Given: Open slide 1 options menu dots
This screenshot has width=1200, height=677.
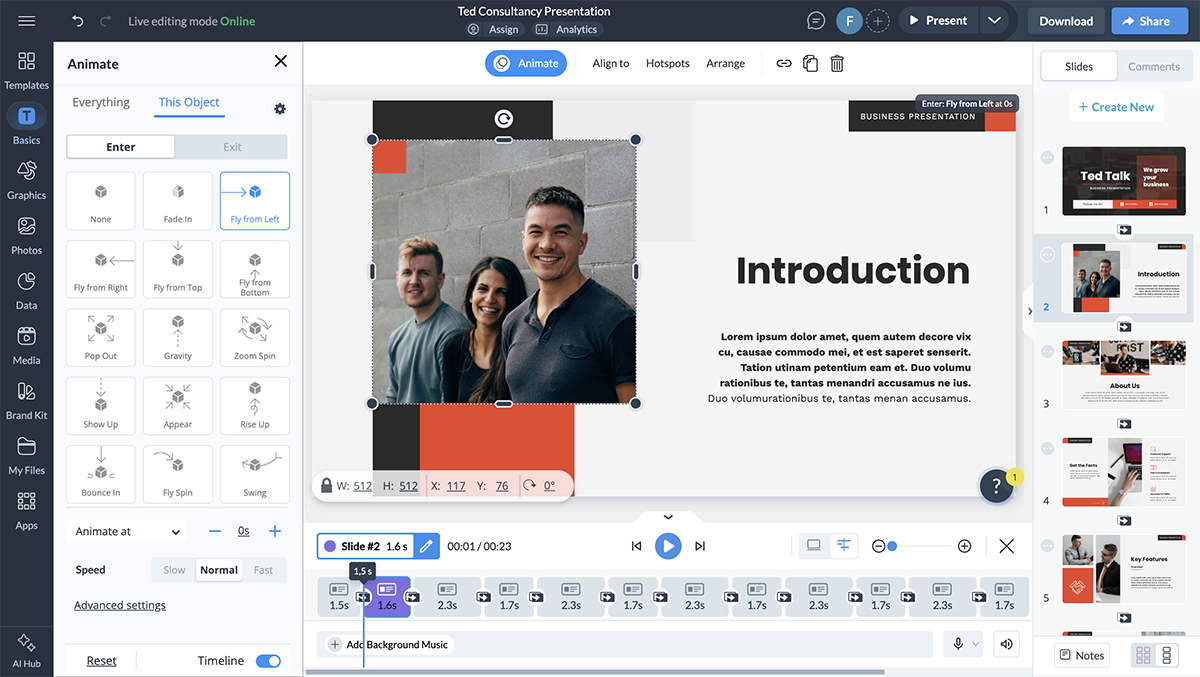Looking at the screenshot, I should click(x=1047, y=158).
